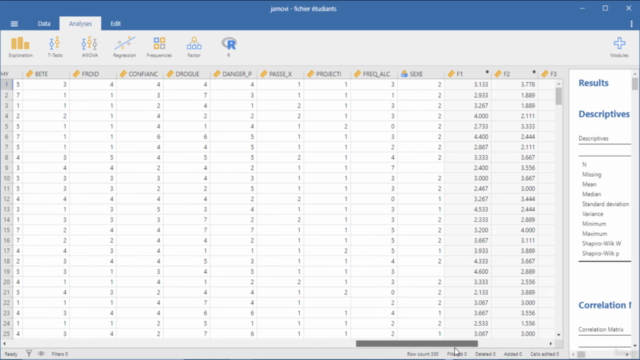Select the PROJECTI column header

tap(328, 74)
